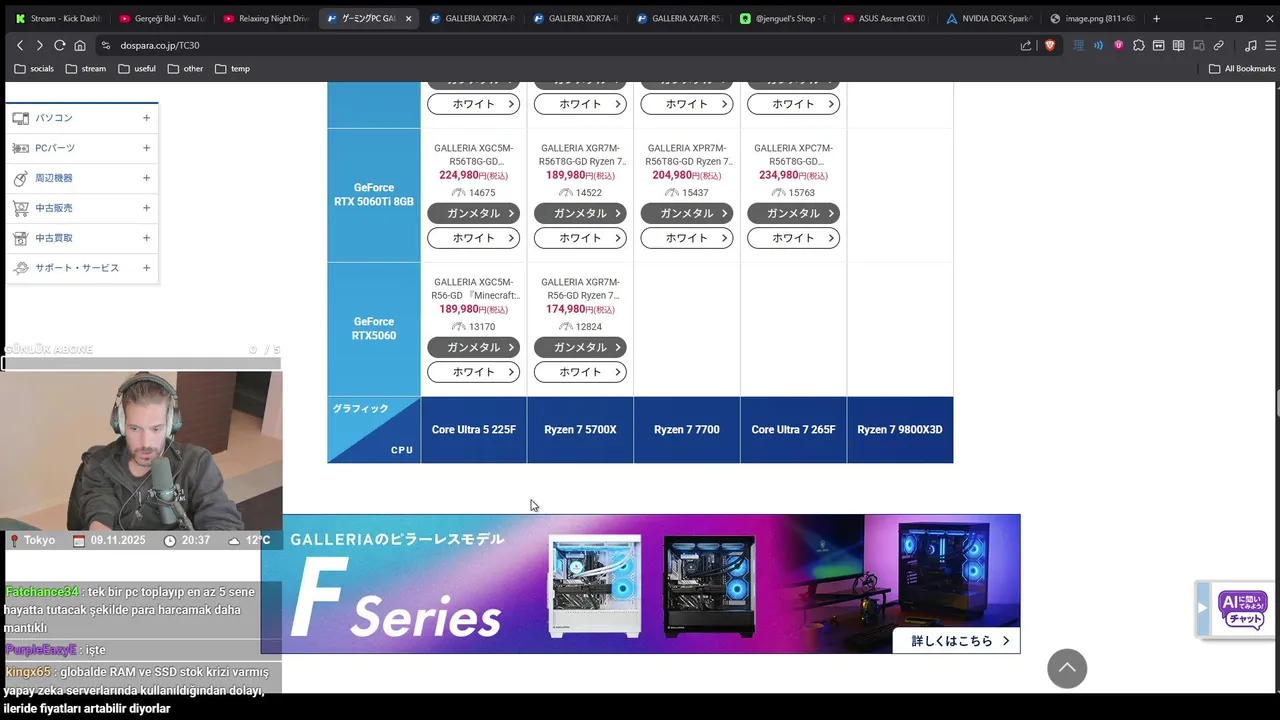Viewport: 1280px width, 720px height.
Task: Open the Brave Shields lion icon
Action: click(x=1049, y=45)
